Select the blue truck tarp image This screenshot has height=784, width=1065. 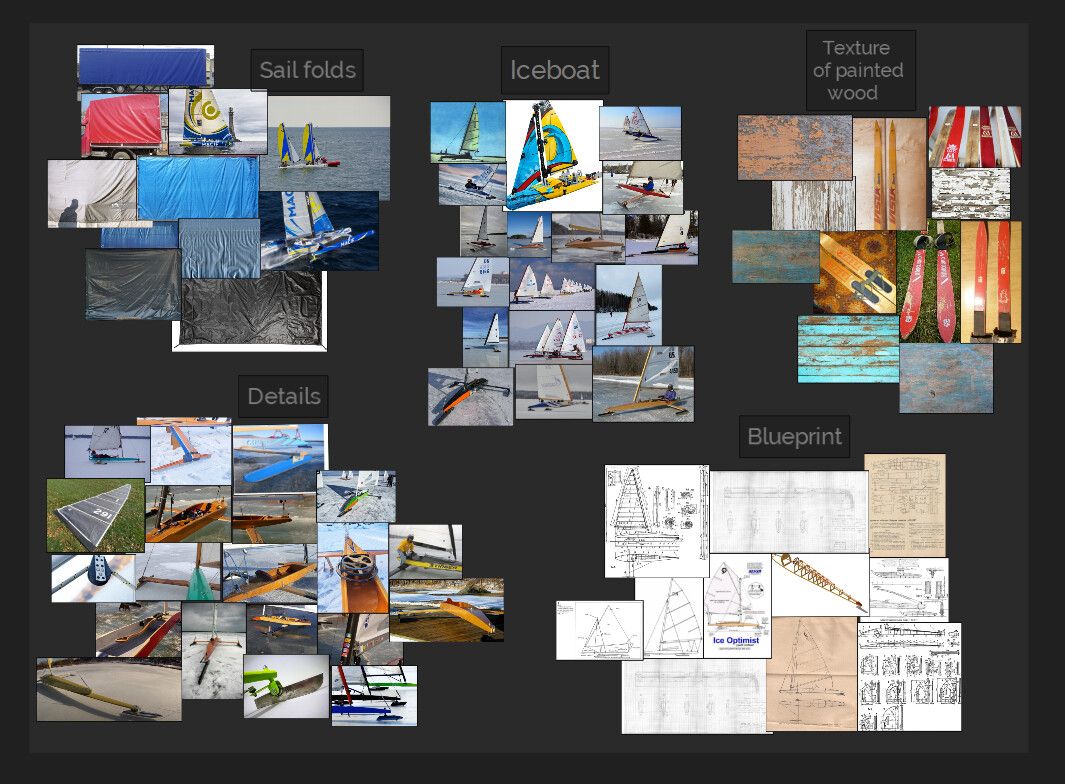click(143, 67)
